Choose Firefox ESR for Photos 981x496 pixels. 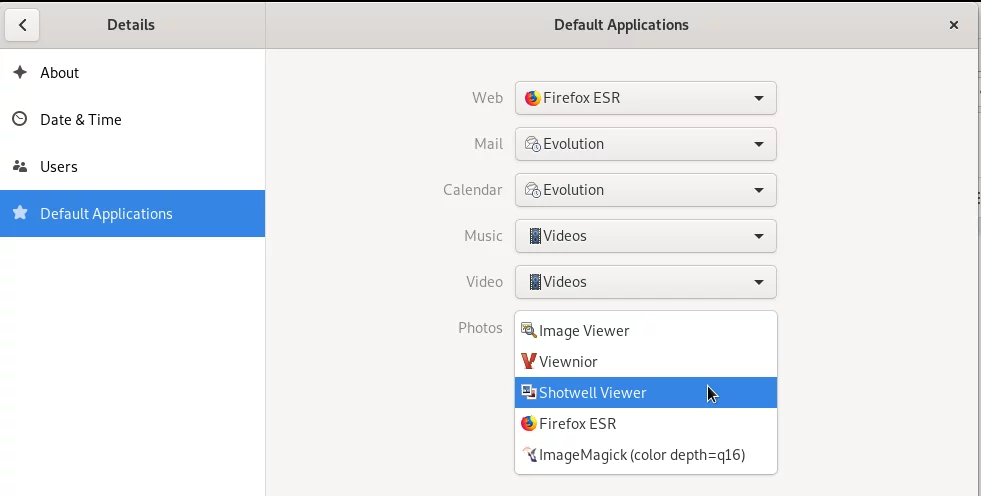coord(646,423)
